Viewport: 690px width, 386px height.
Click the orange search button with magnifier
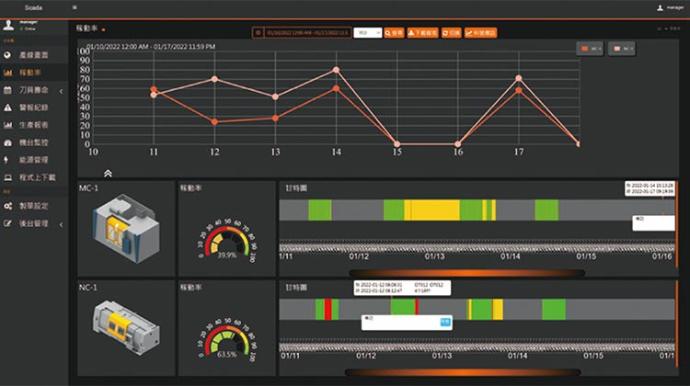[x=394, y=33]
